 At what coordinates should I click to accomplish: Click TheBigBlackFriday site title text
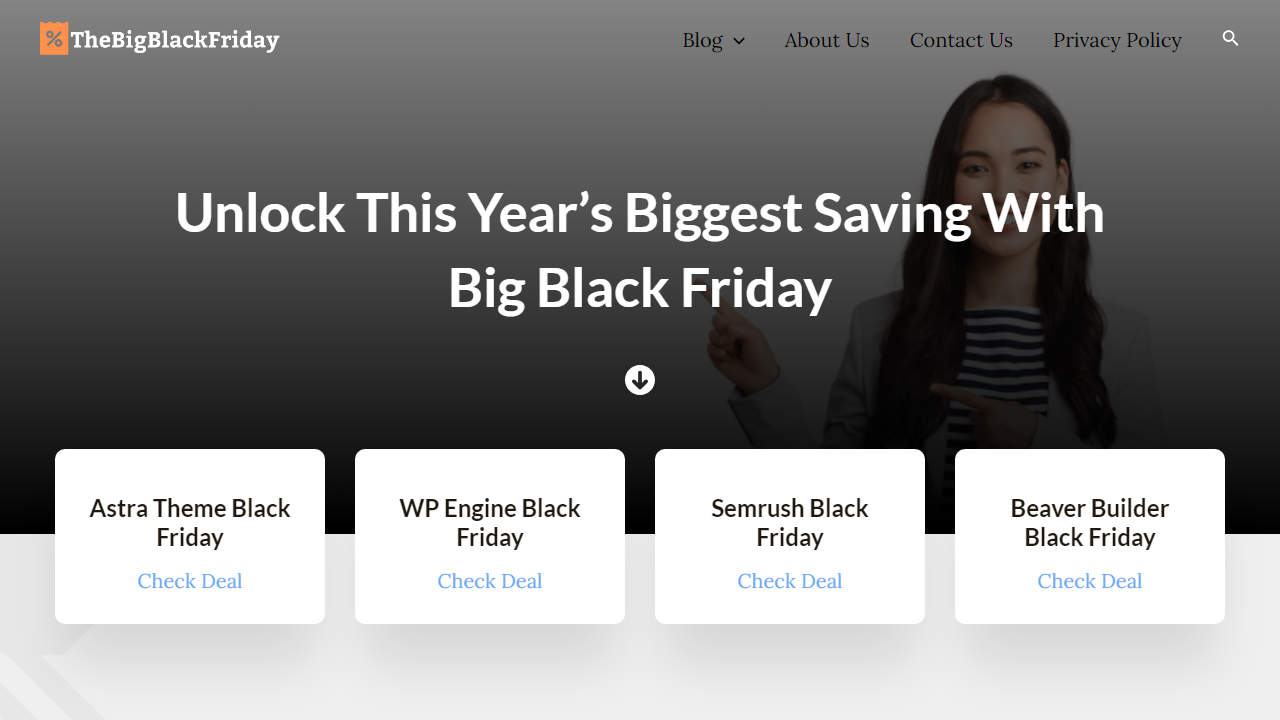174,39
